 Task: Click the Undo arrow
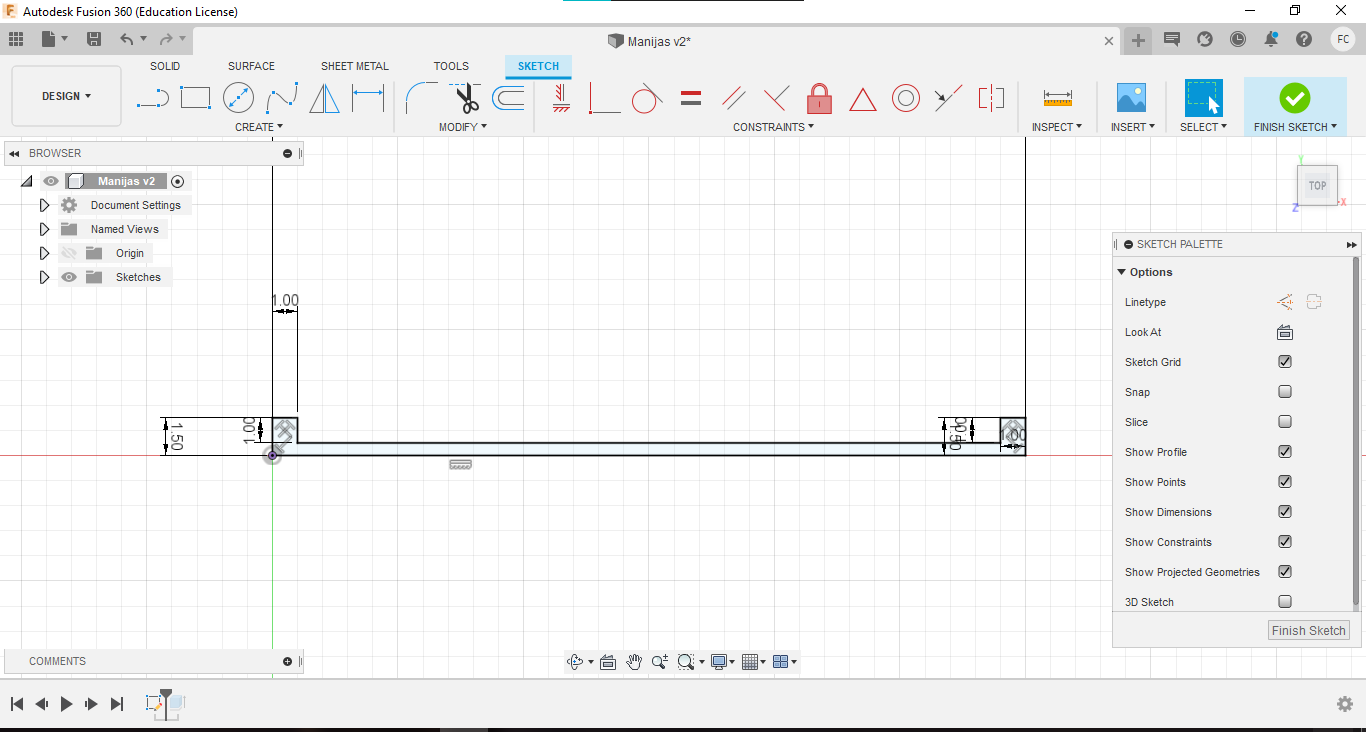tap(127, 39)
